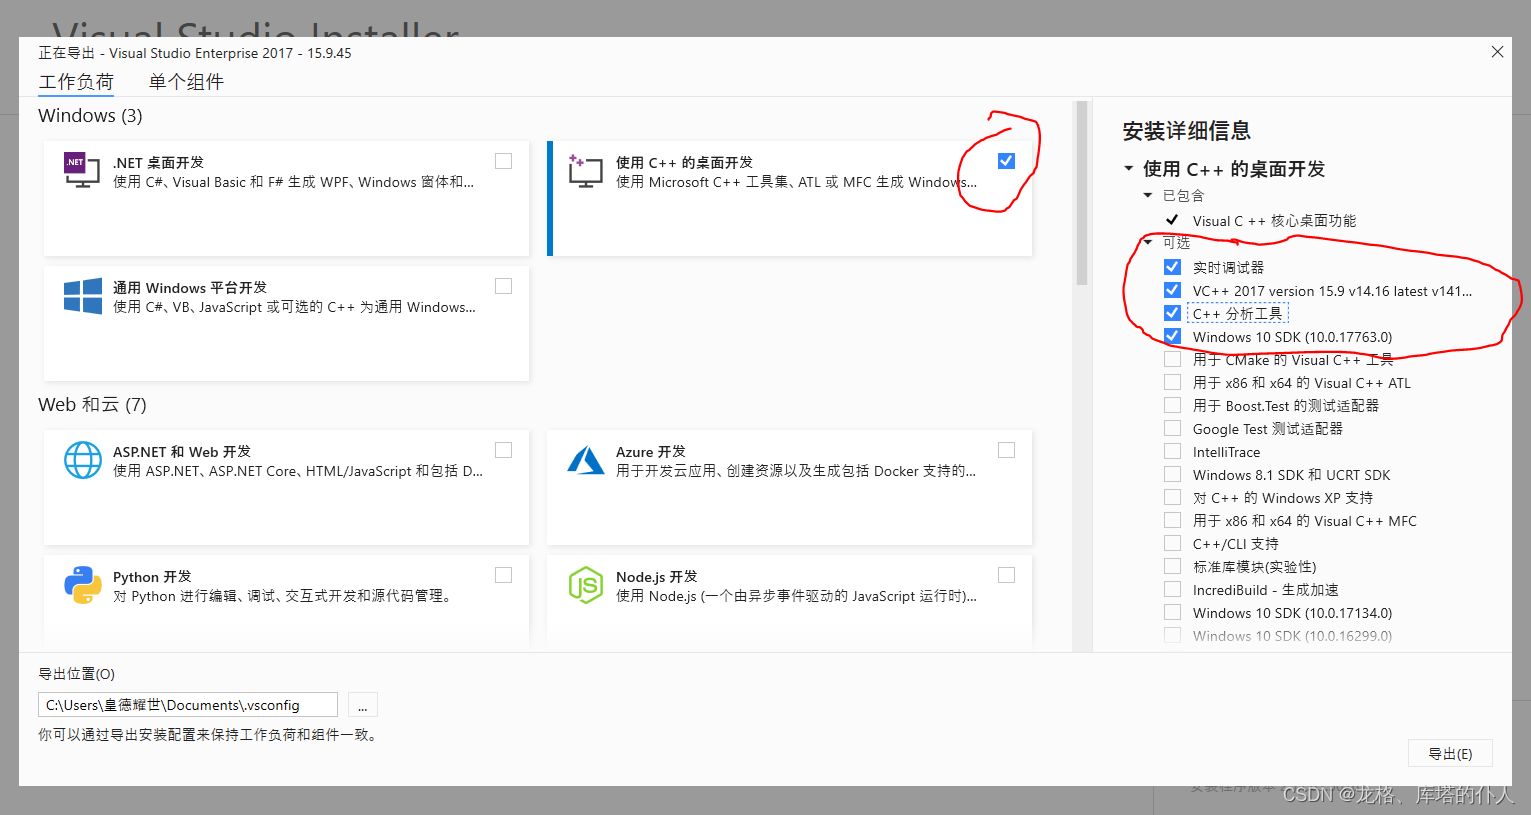Image resolution: width=1531 pixels, height=815 pixels.
Task: Select the 工作负荷 tab
Action: 76,81
